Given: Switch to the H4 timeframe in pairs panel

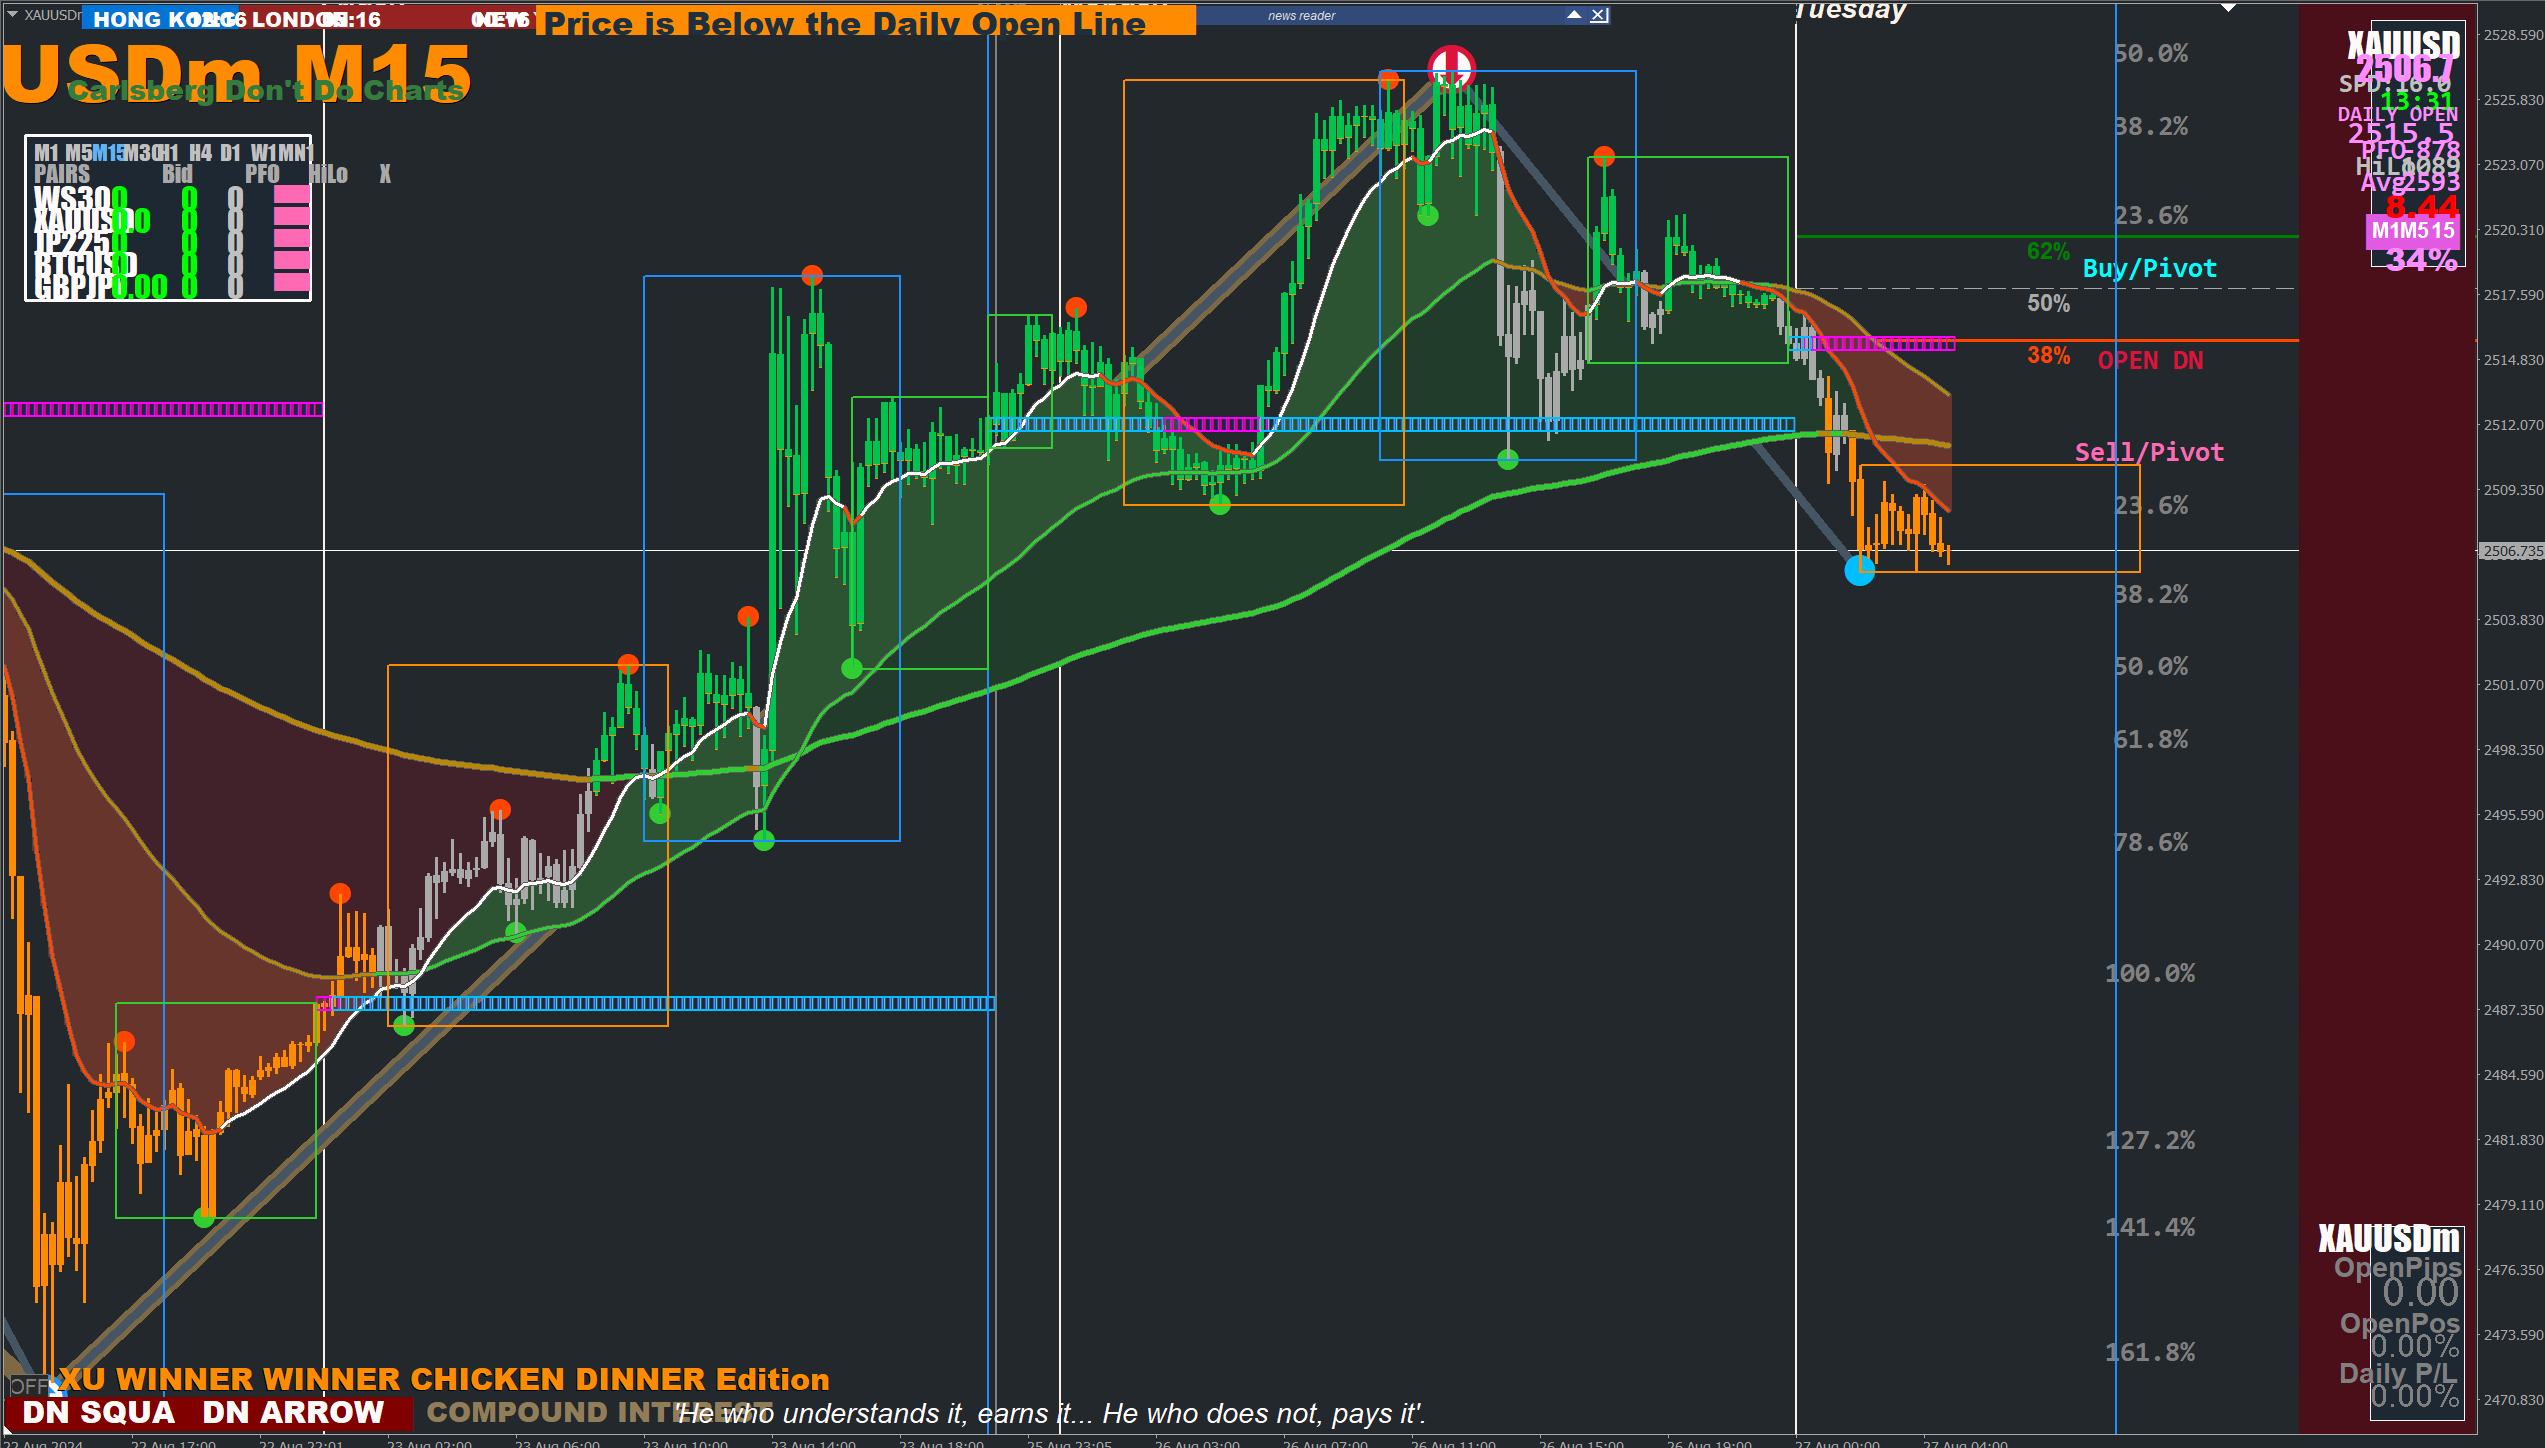Looking at the screenshot, I should tap(200, 153).
